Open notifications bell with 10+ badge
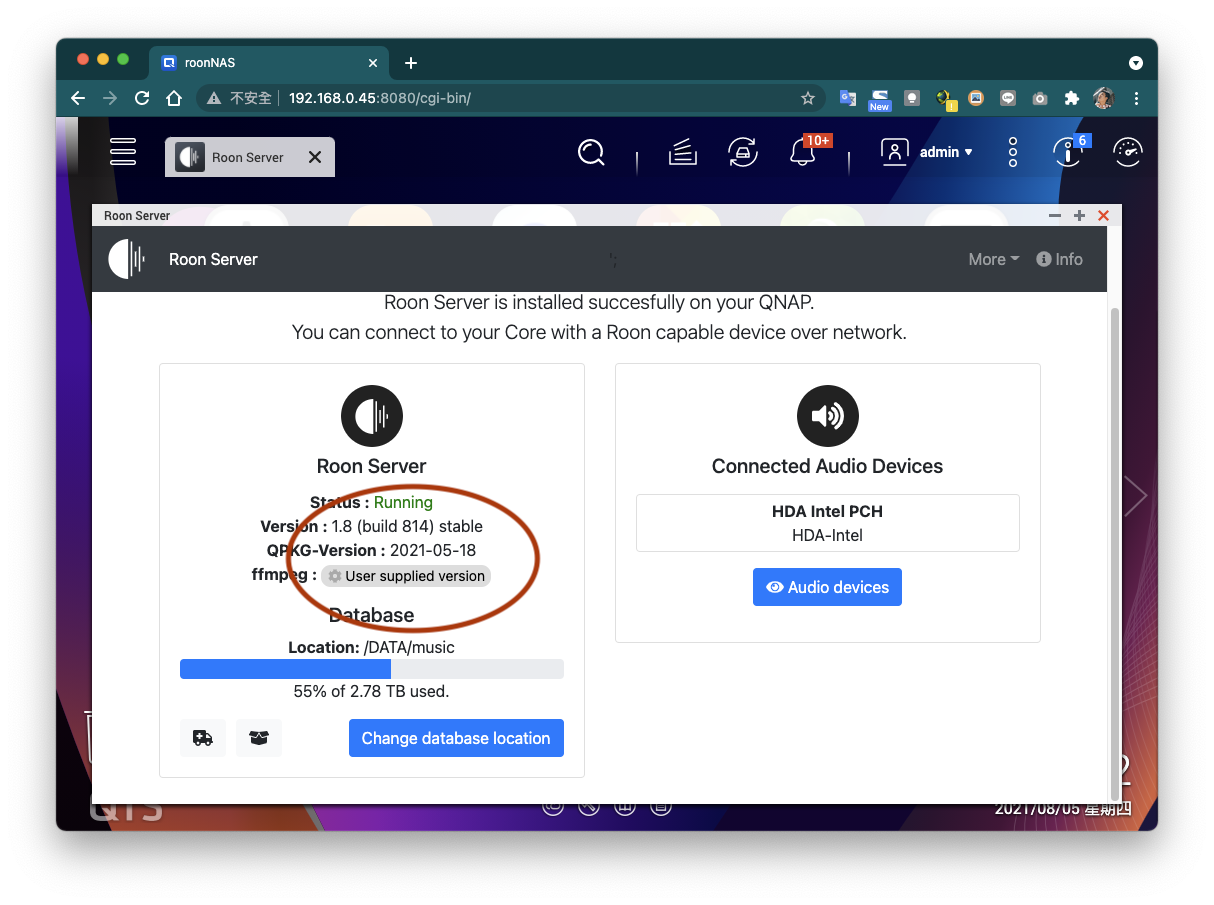Screen dimensions: 1214x905 click(x=803, y=151)
